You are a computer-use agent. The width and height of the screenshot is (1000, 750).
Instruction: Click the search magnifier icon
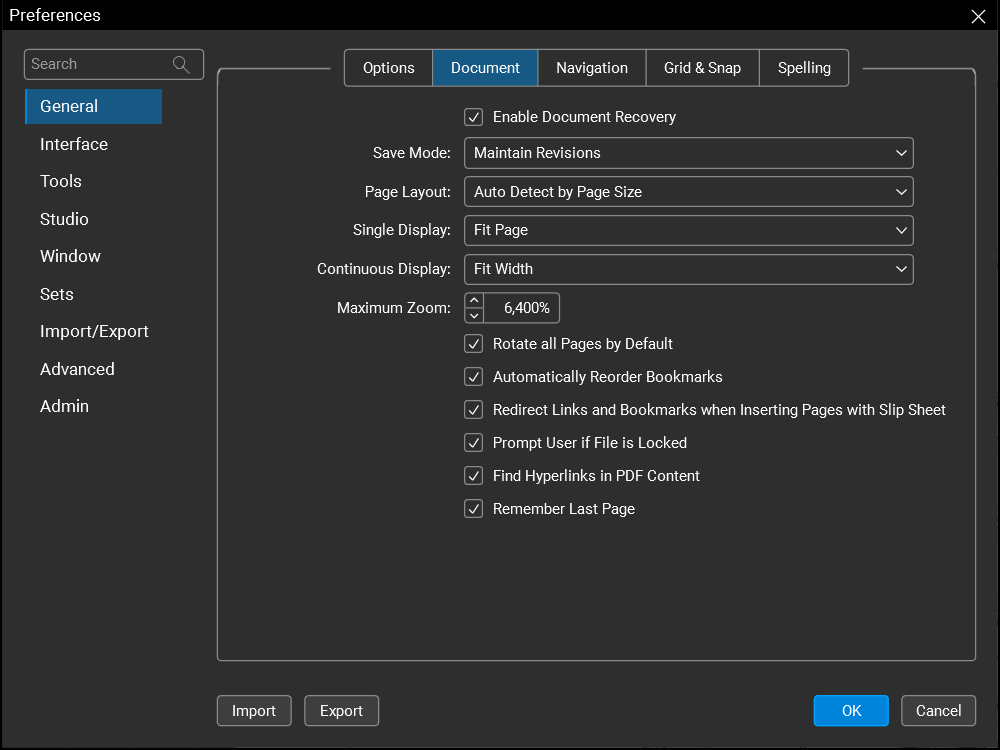coord(181,65)
